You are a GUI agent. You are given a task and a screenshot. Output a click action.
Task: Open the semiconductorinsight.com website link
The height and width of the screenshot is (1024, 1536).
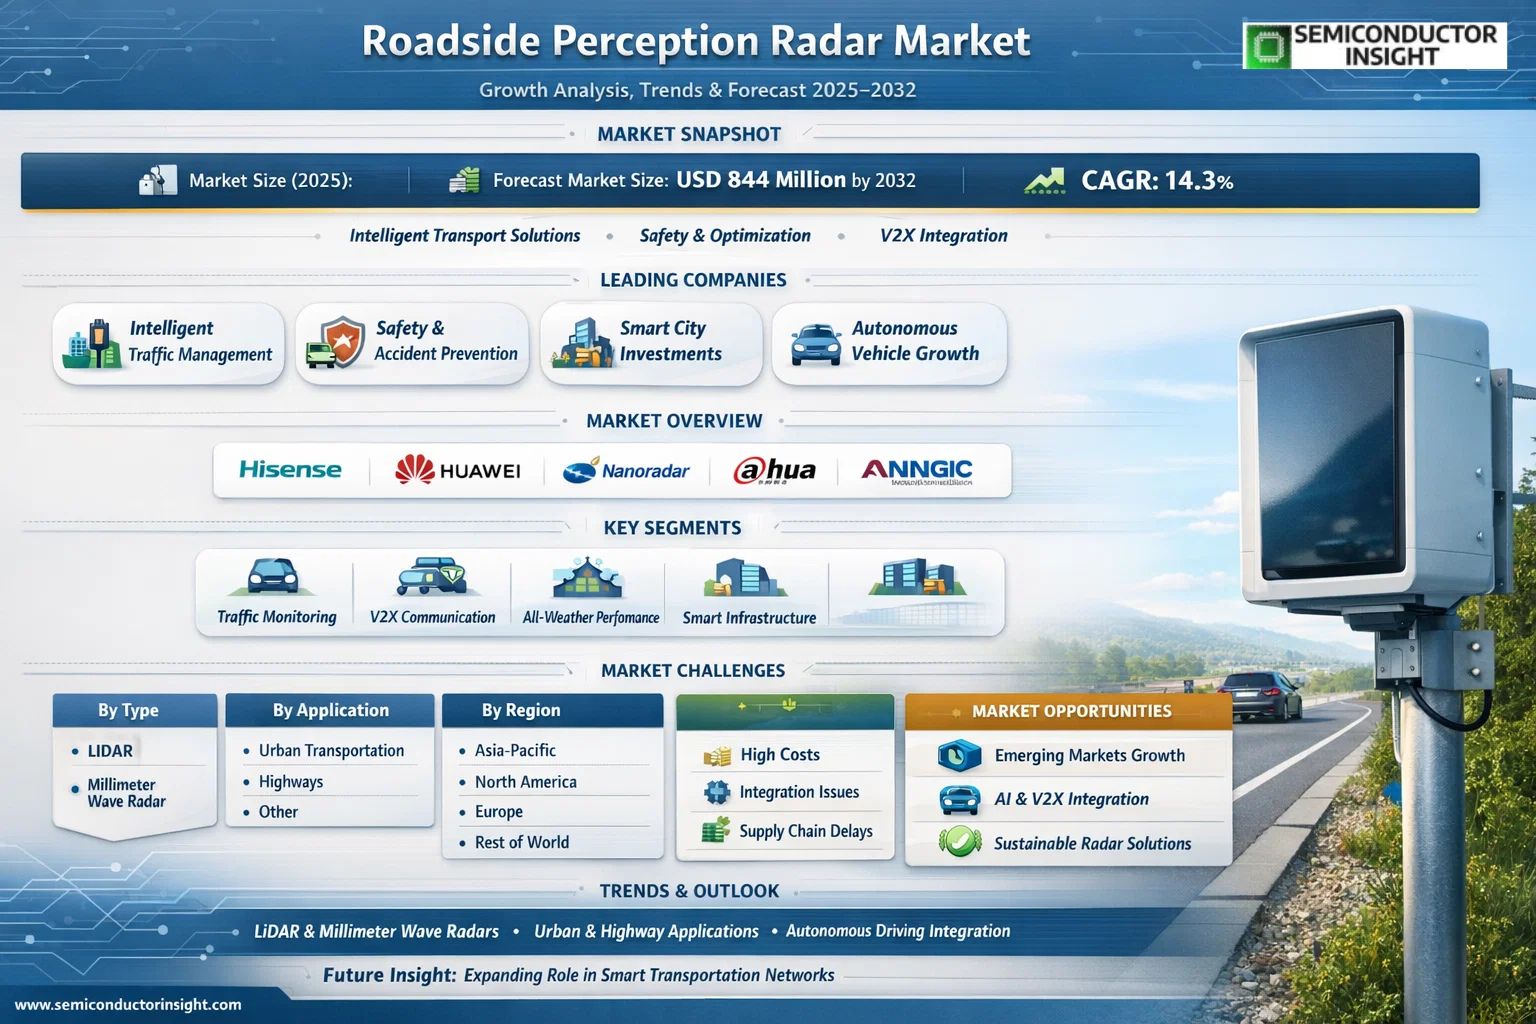(x=128, y=1004)
